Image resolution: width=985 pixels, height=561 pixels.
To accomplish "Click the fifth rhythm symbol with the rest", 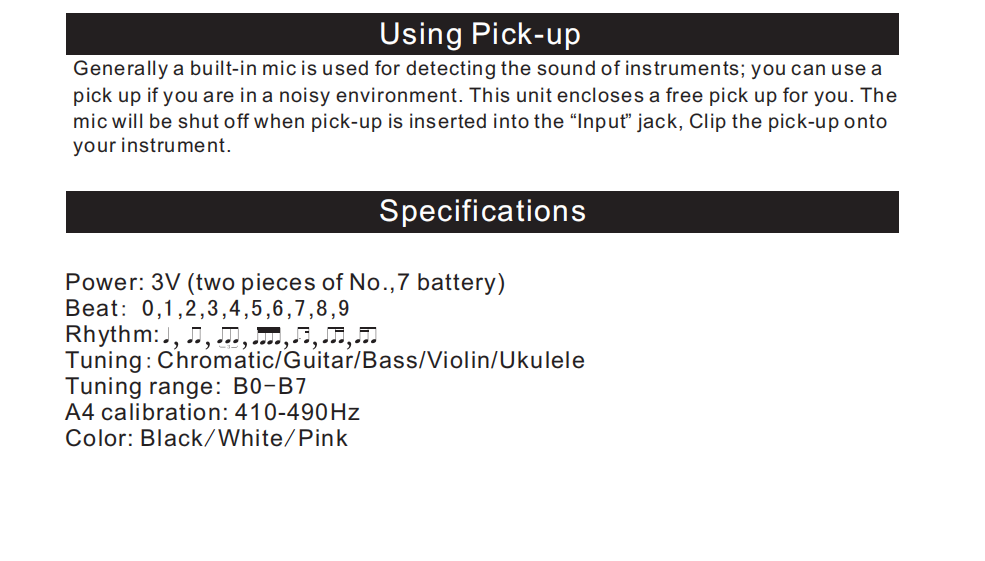I will 302,336.
